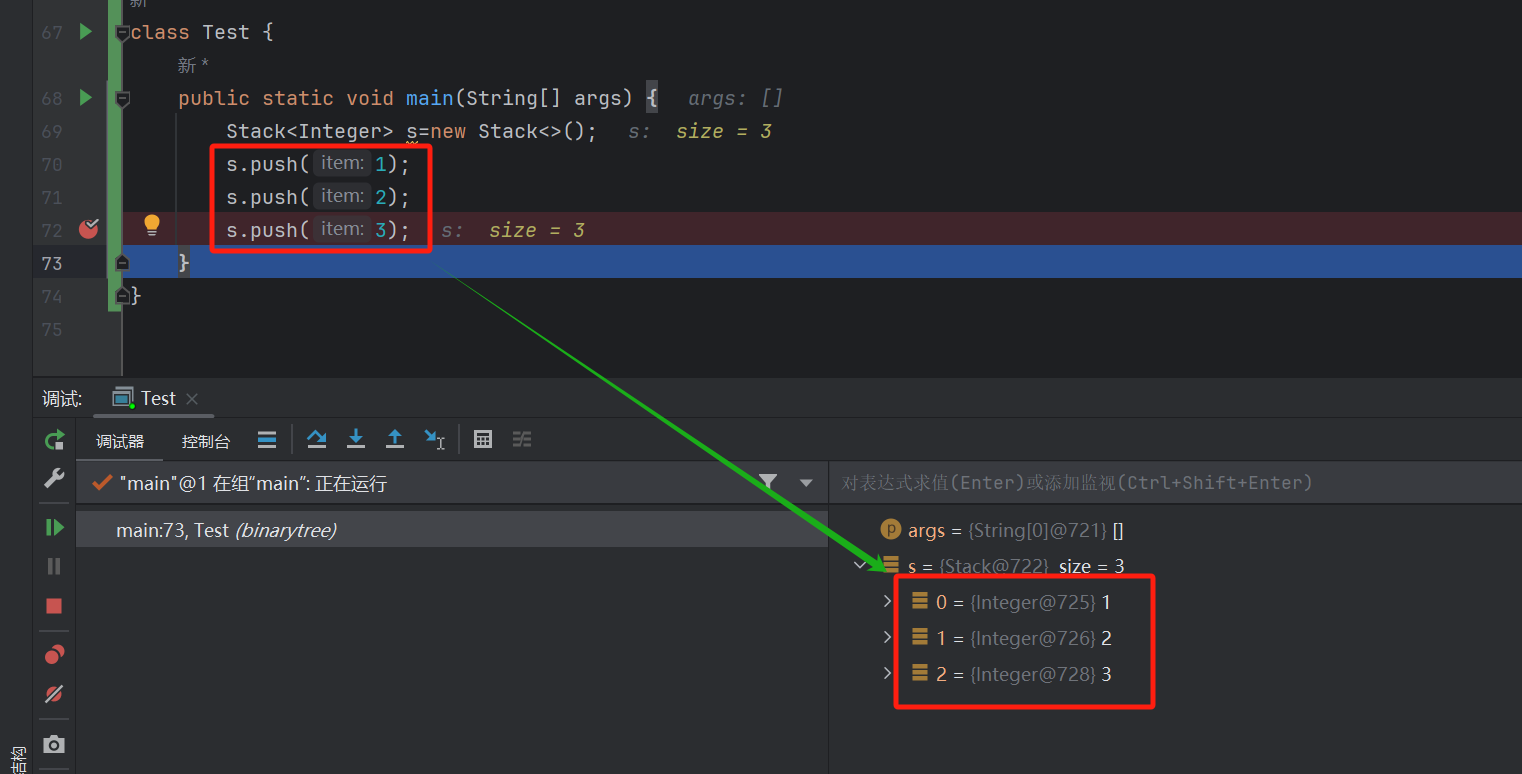Screen dimensions: 1522x774
Task: Step Out with the up arrow icon
Action: pos(395,439)
